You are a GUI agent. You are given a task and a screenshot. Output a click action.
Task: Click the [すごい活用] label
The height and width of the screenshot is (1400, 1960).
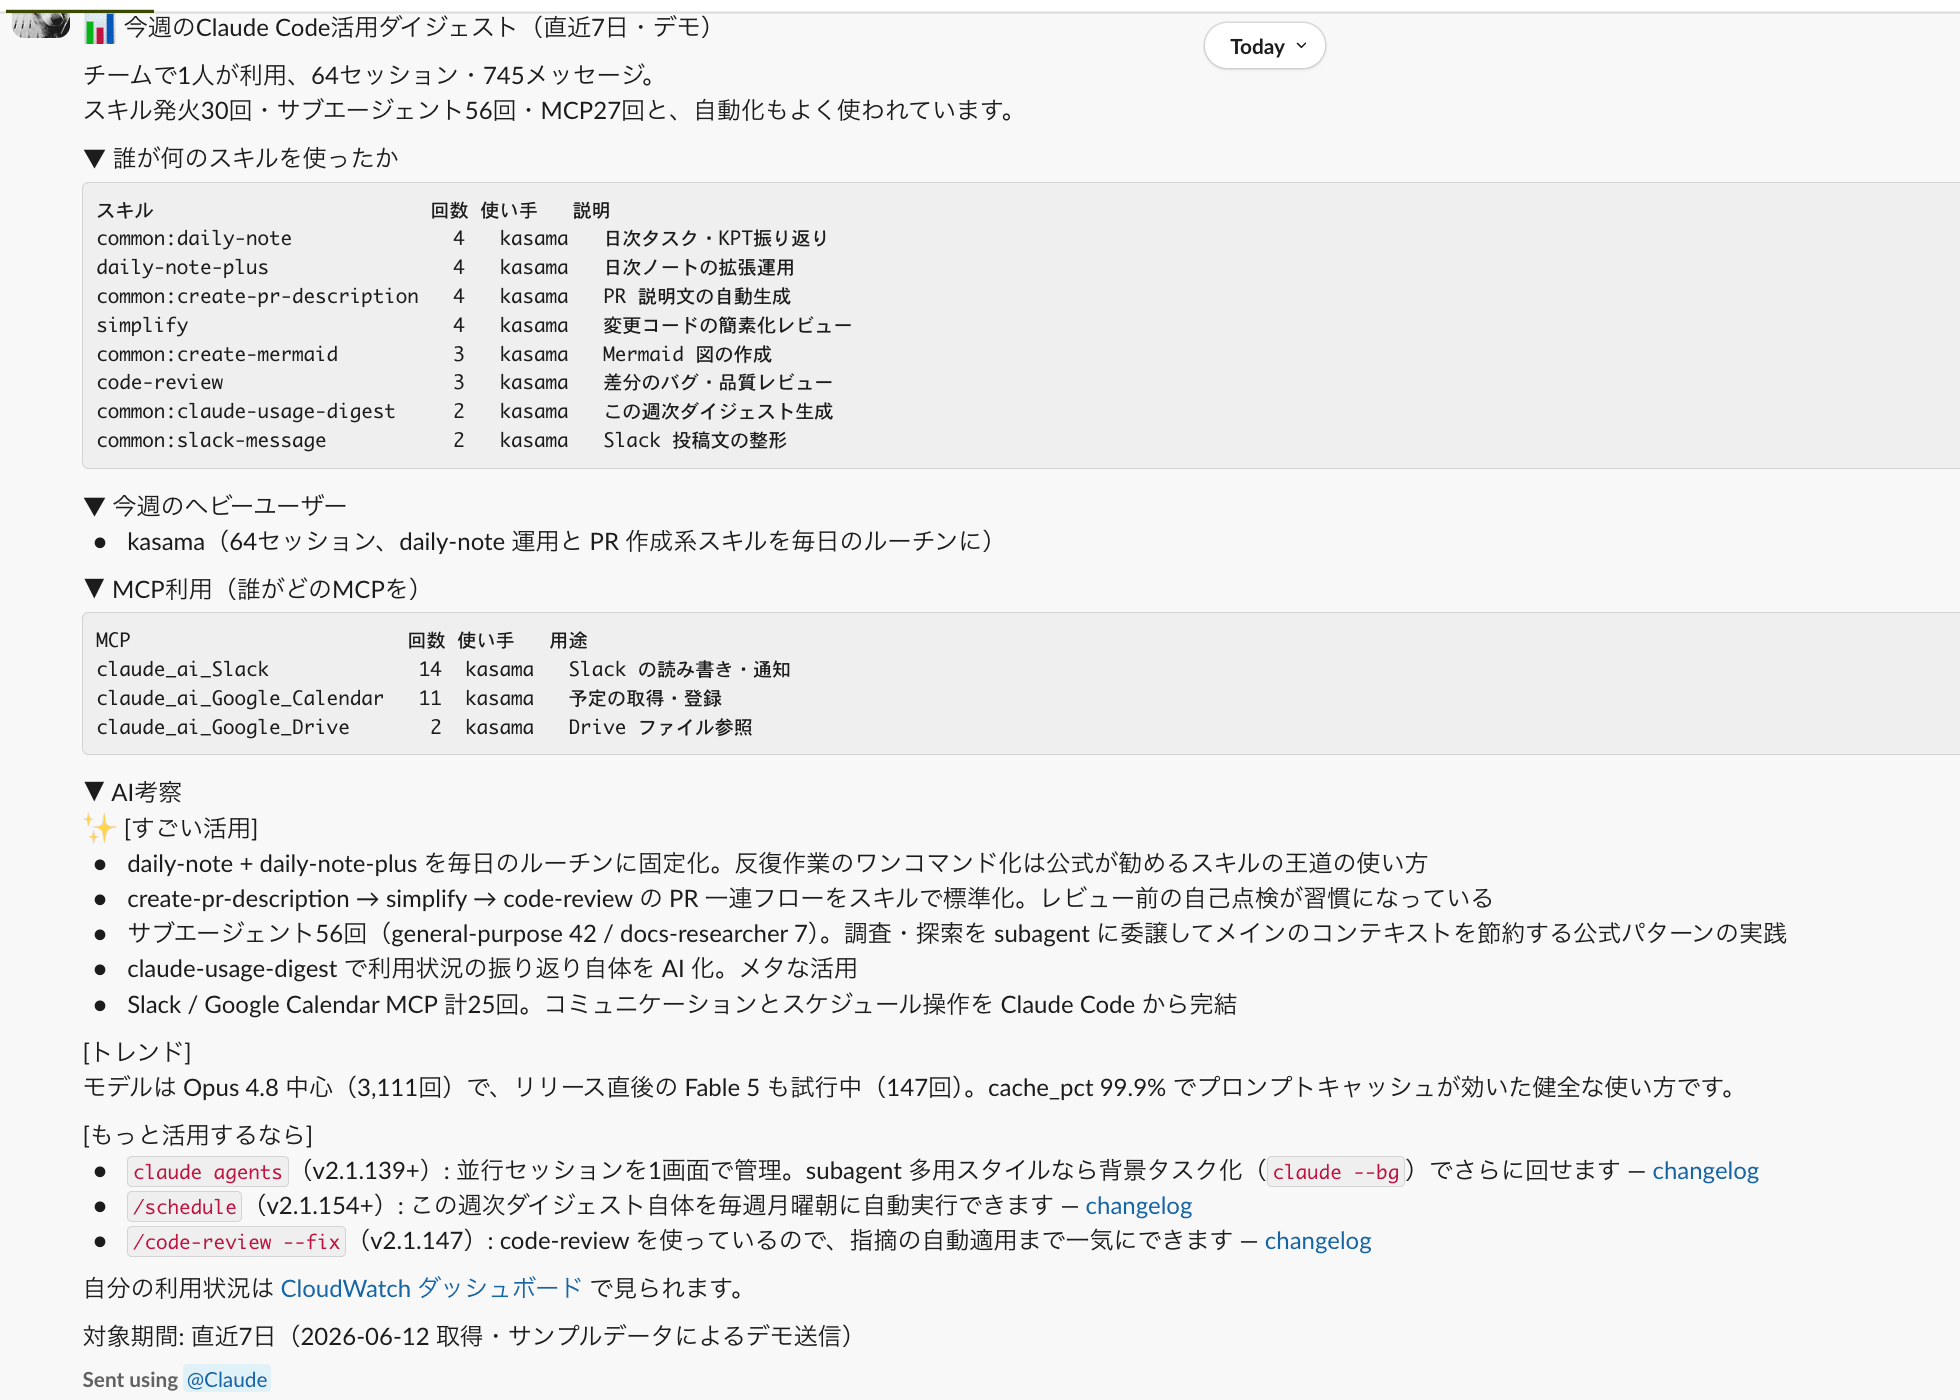(x=191, y=828)
